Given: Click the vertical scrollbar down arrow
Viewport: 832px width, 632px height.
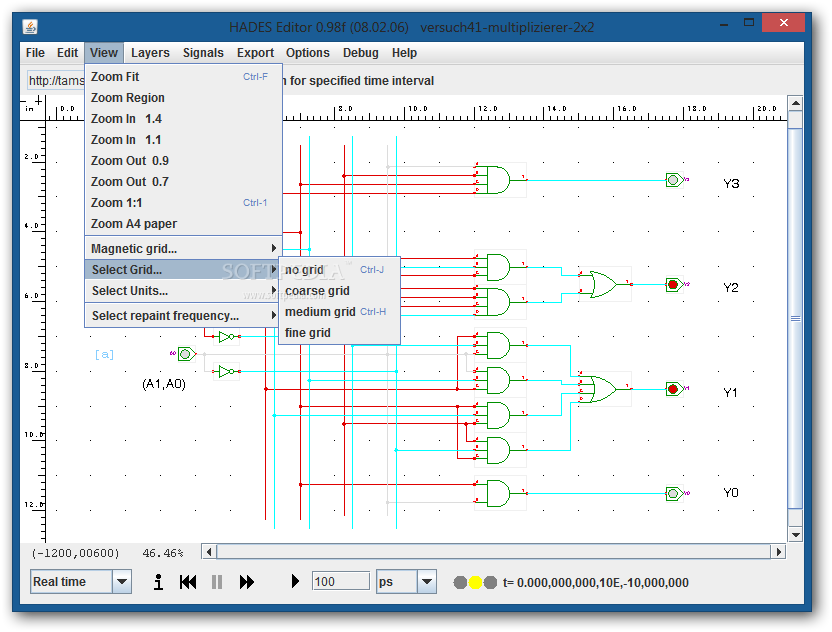Looking at the screenshot, I should (x=795, y=535).
